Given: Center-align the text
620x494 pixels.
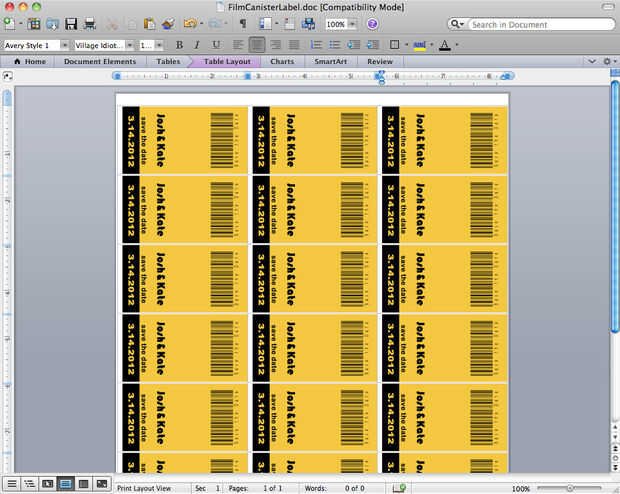Looking at the screenshot, I should coord(257,45).
